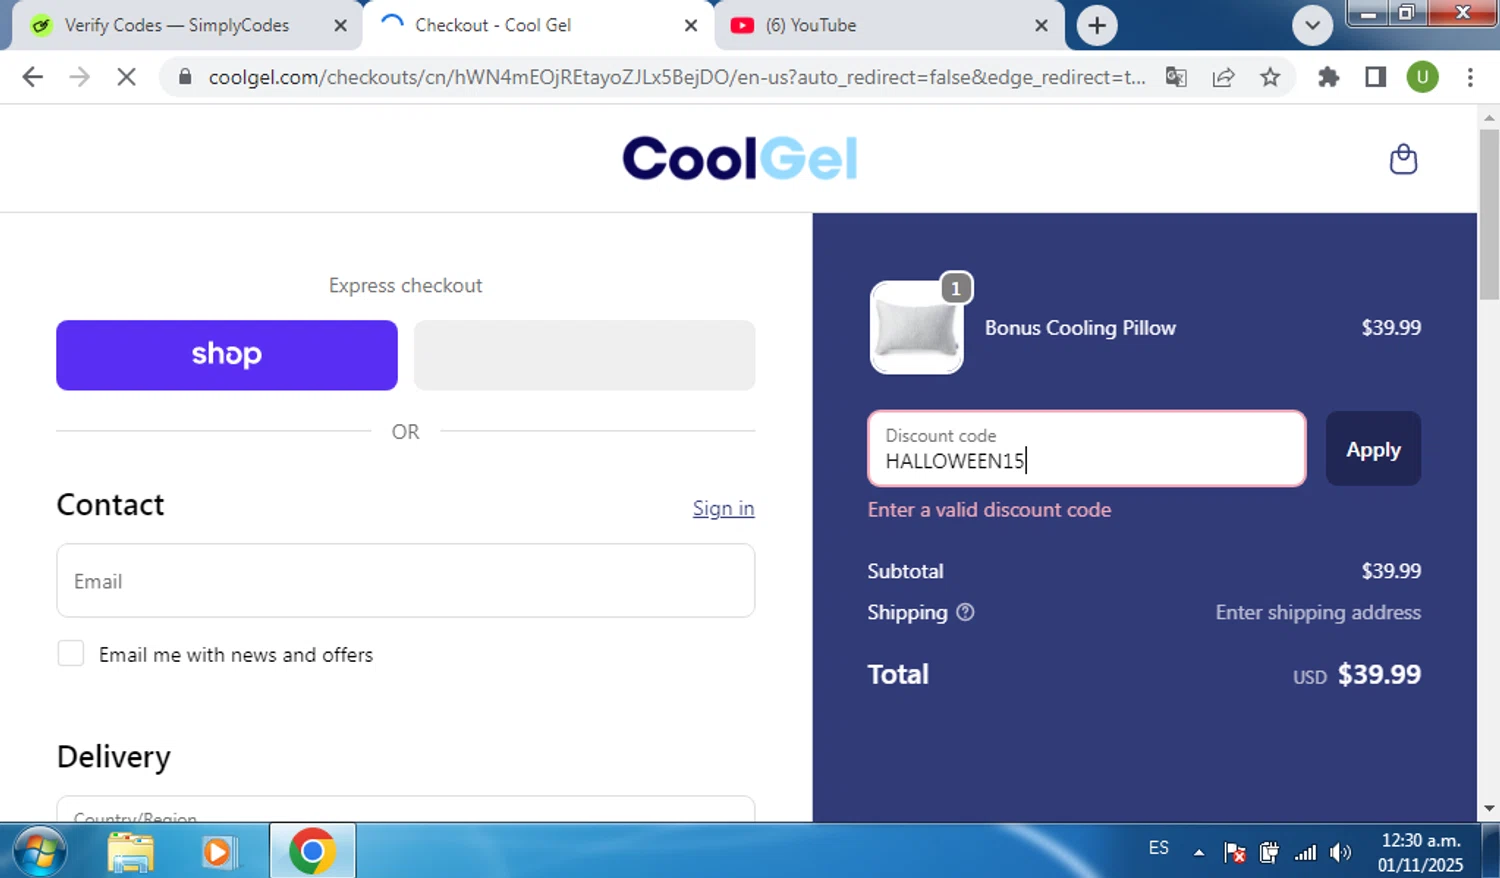Close the Verify Codes — SimplyCodes tab
This screenshot has width=1500, height=878.
(x=340, y=25)
